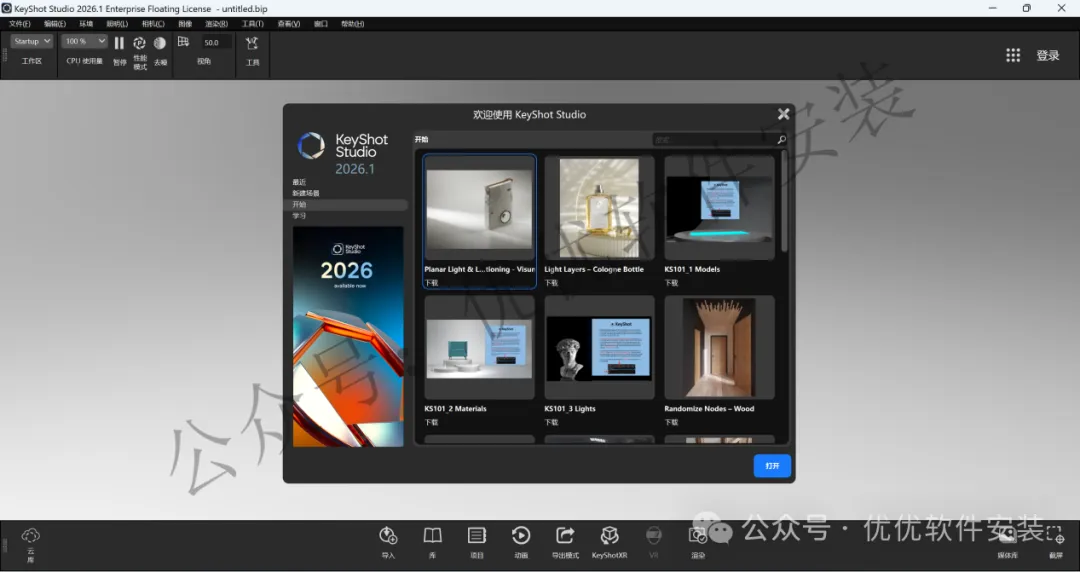Open the 编辑(E) menu
This screenshot has width=1080, height=572.
pyautogui.click(x=54, y=23)
